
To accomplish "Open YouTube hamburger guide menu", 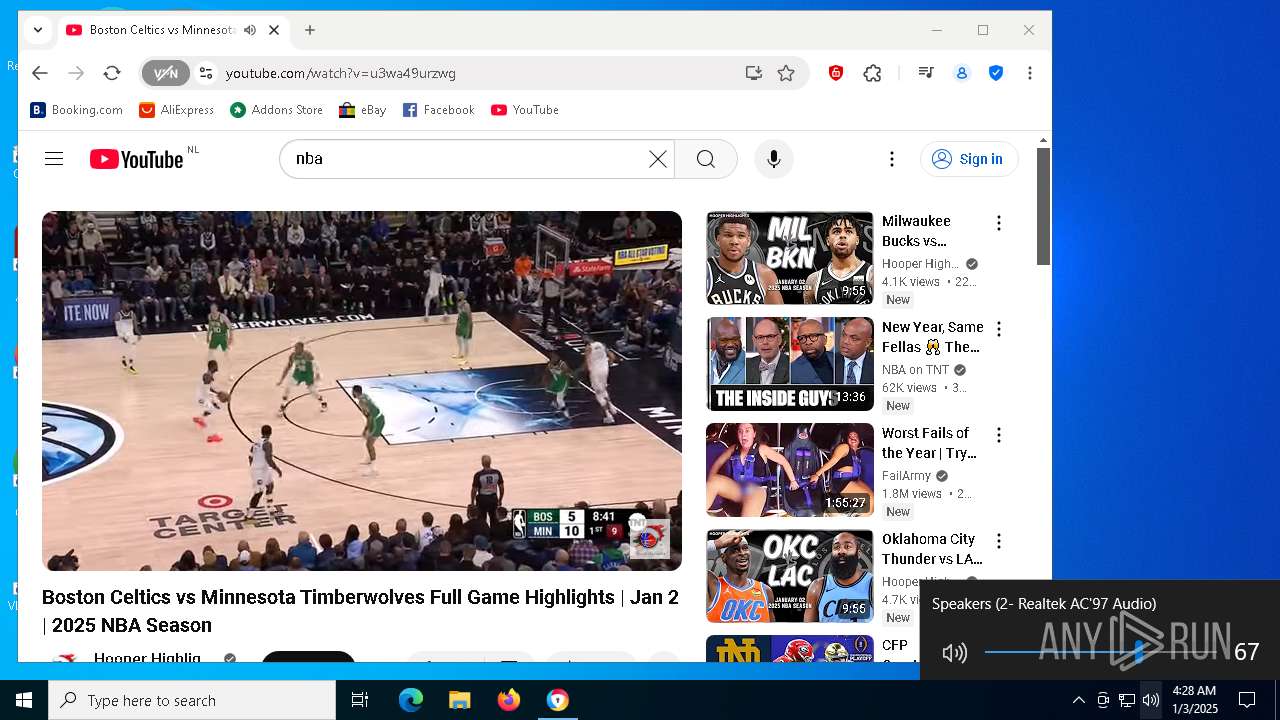I will click(x=54, y=159).
